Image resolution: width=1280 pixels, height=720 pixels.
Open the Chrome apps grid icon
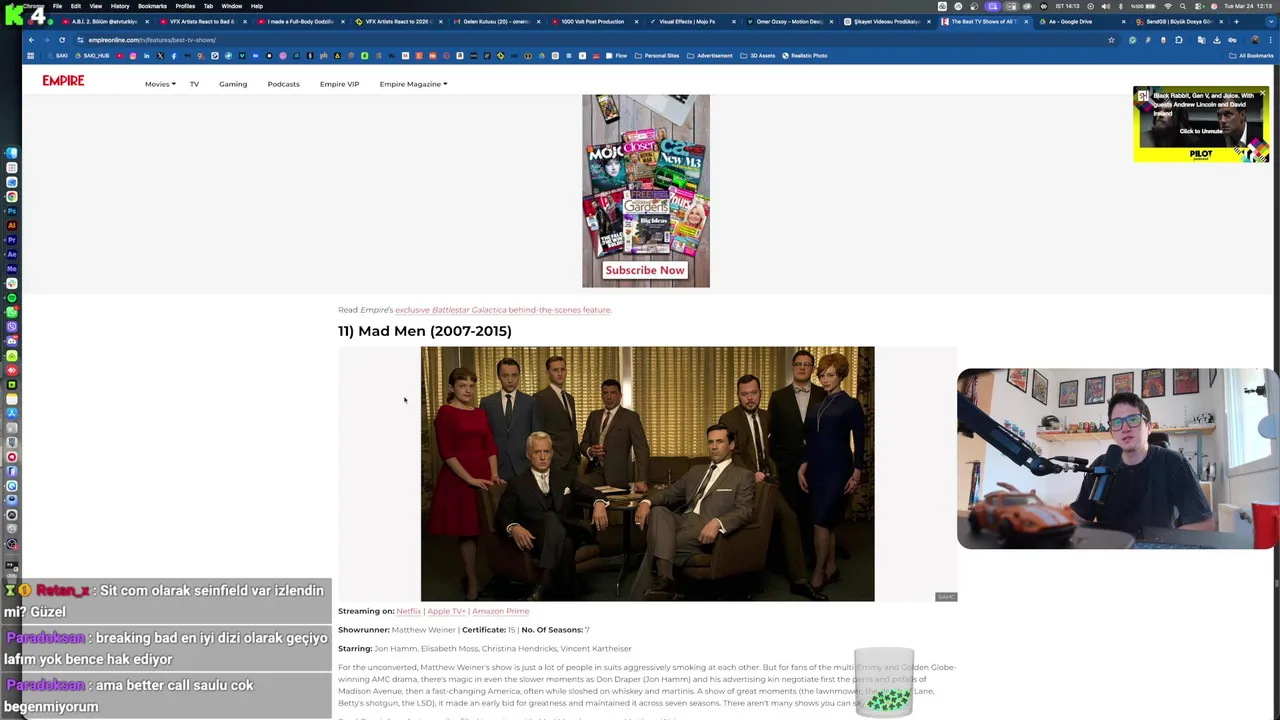[30, 56]
